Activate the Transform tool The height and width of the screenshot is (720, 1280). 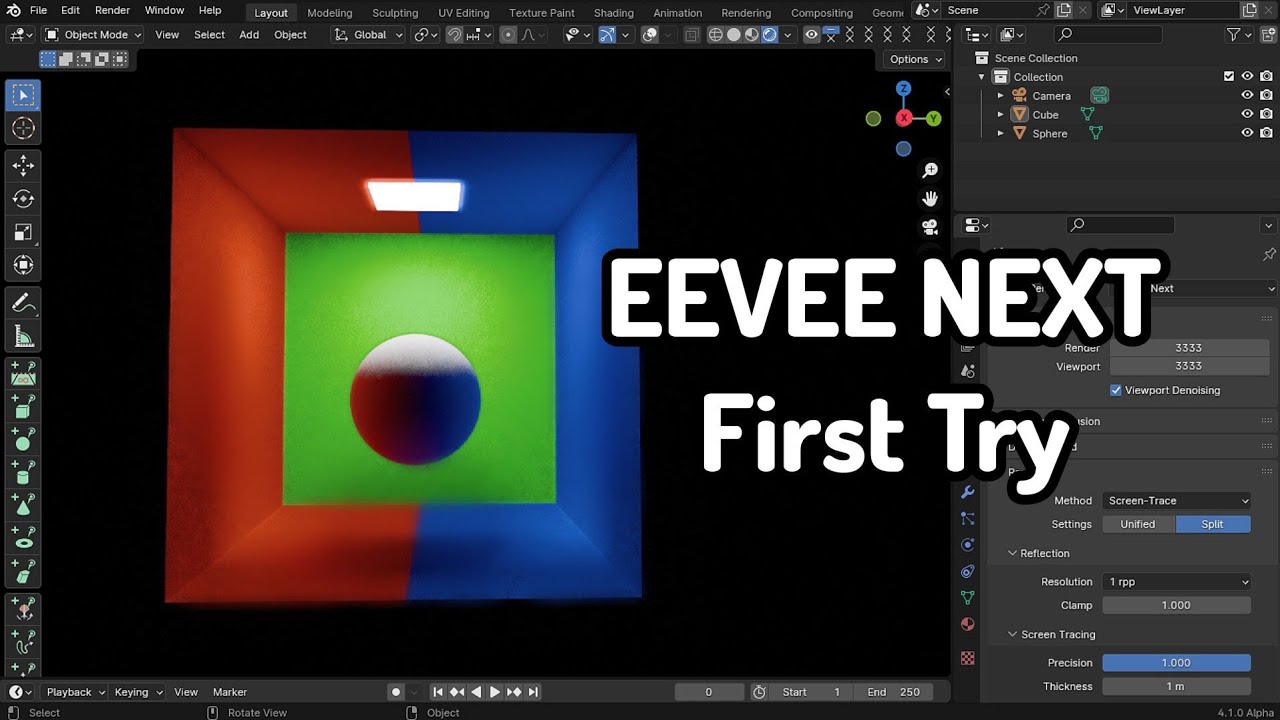(23, 265)
